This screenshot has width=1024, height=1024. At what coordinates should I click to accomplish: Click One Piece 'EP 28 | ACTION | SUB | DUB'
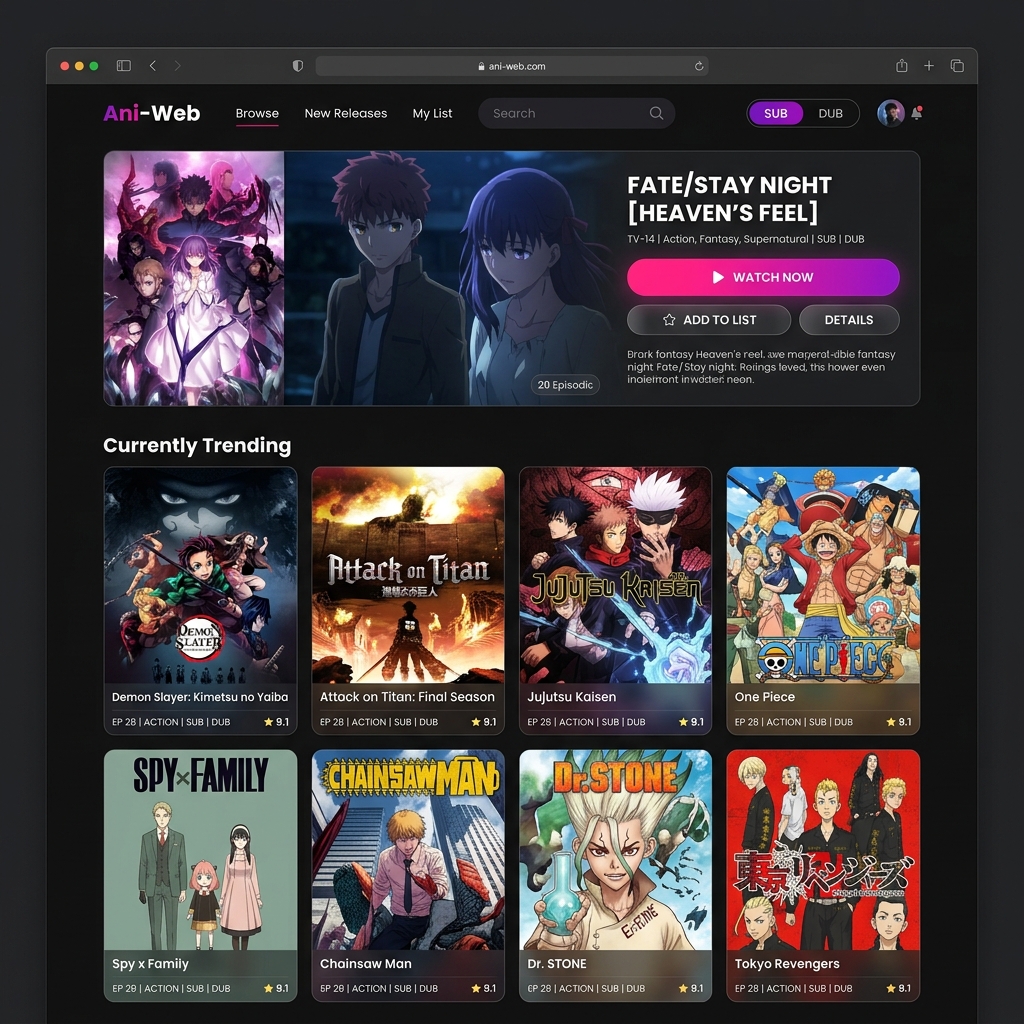(x=793, y=722)
